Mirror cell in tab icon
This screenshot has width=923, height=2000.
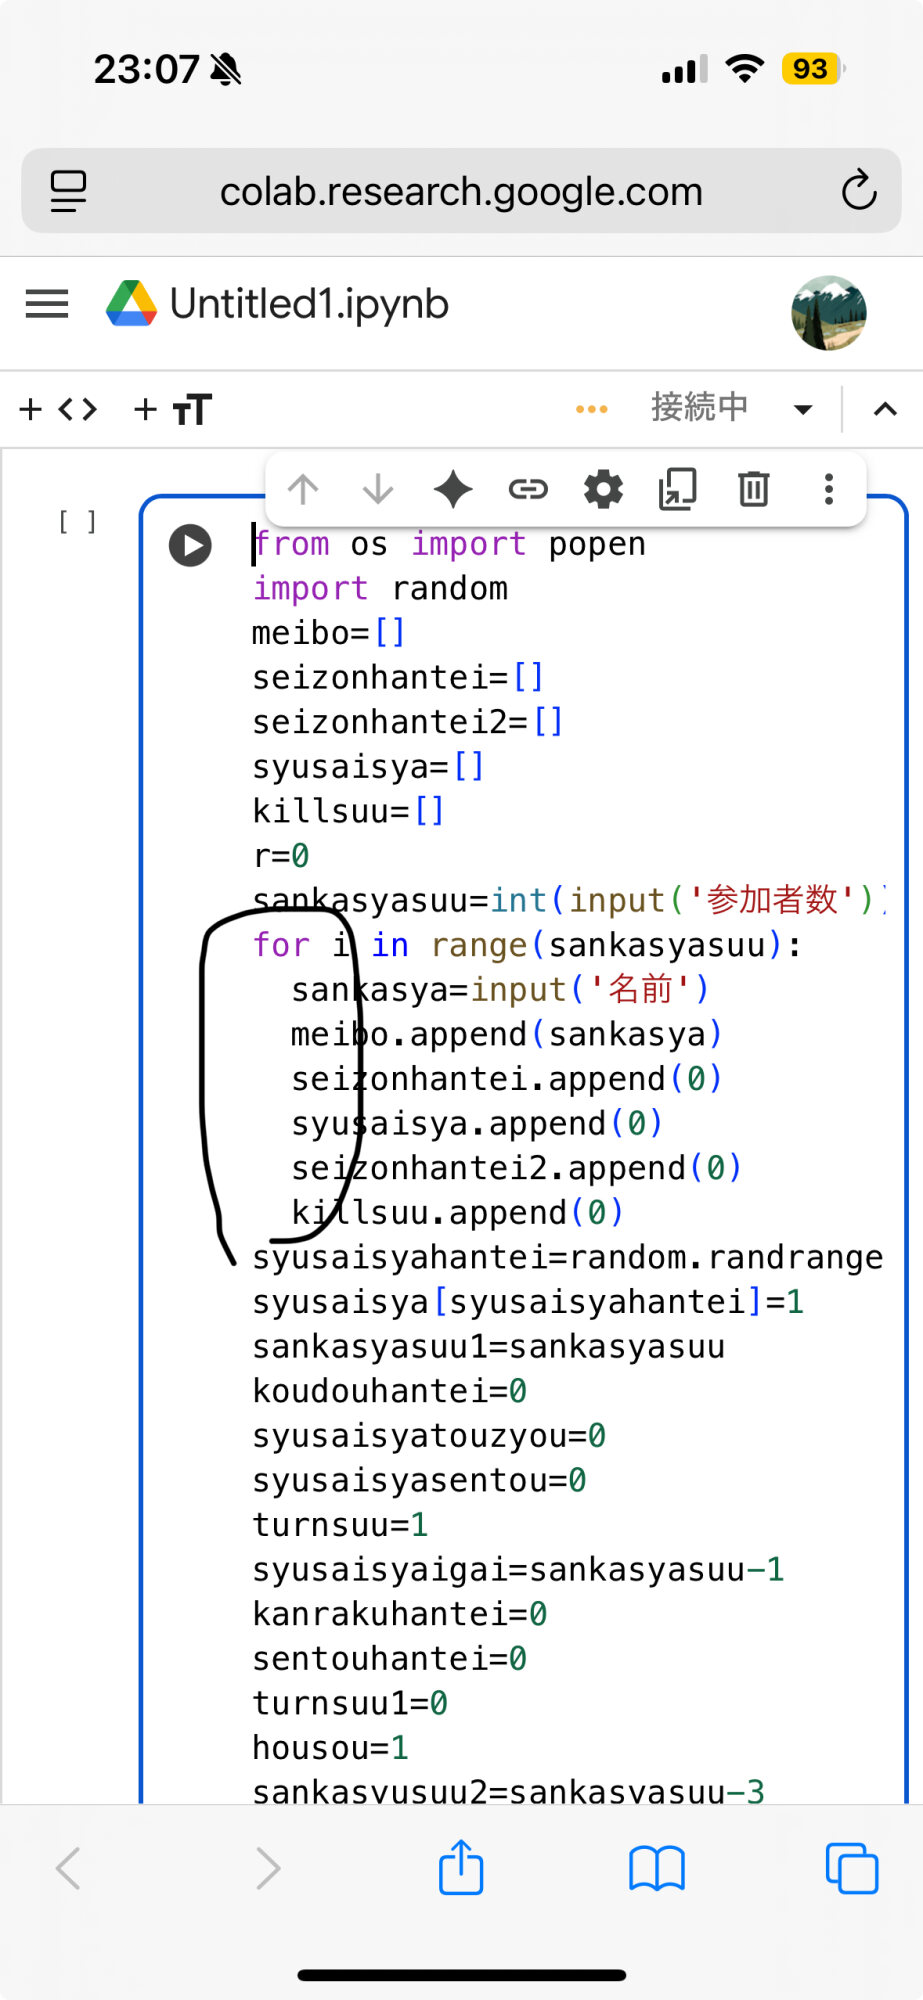[678, 490]
